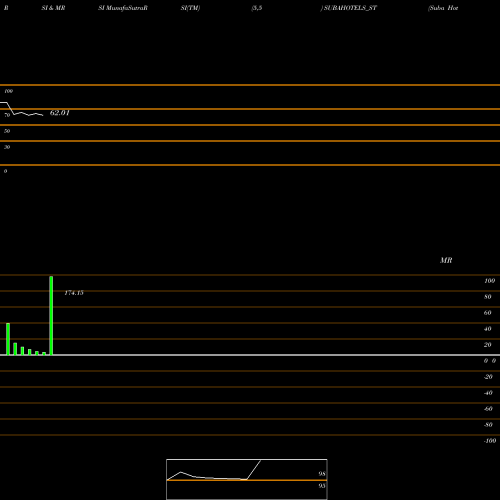Click the RSI axis label 70

7,115
